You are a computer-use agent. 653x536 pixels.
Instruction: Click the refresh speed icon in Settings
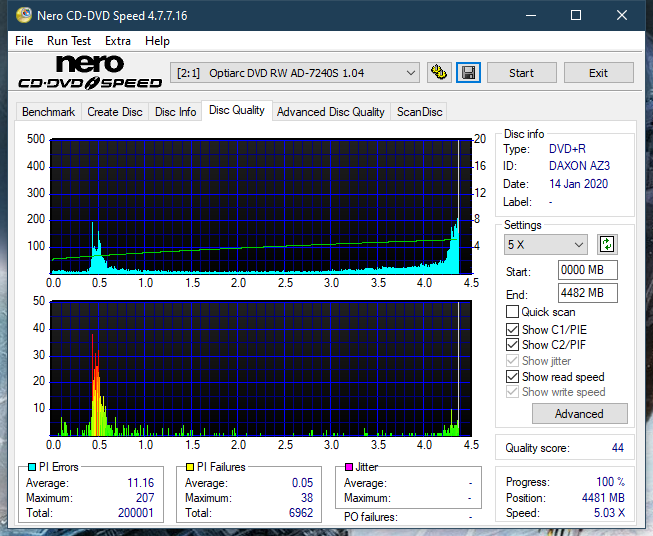coord(606,244)
